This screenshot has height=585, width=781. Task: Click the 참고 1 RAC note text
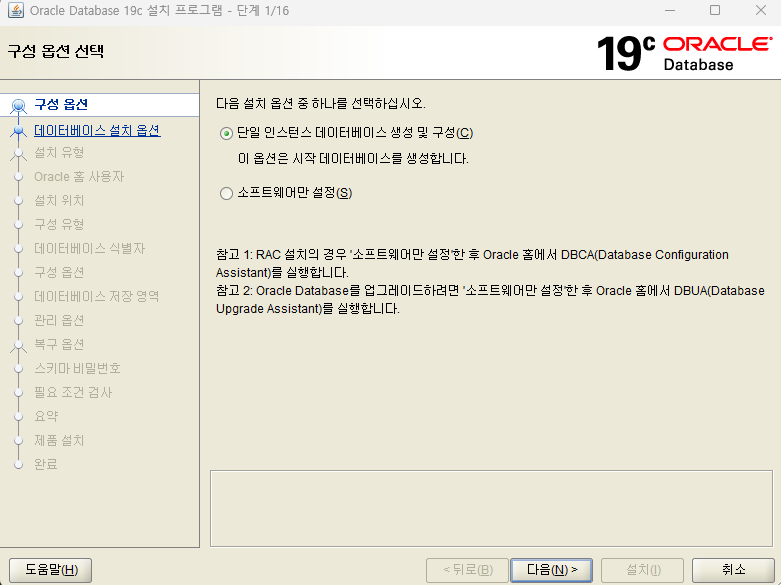click(472, 264)
